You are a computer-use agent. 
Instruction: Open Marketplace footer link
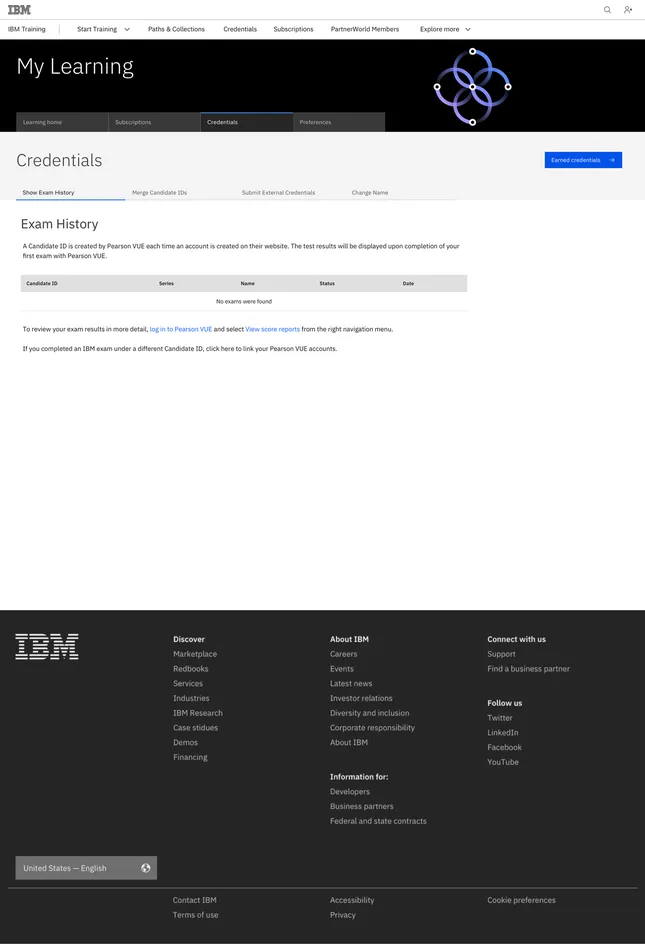pyautogui.click(x=195, y=654)
